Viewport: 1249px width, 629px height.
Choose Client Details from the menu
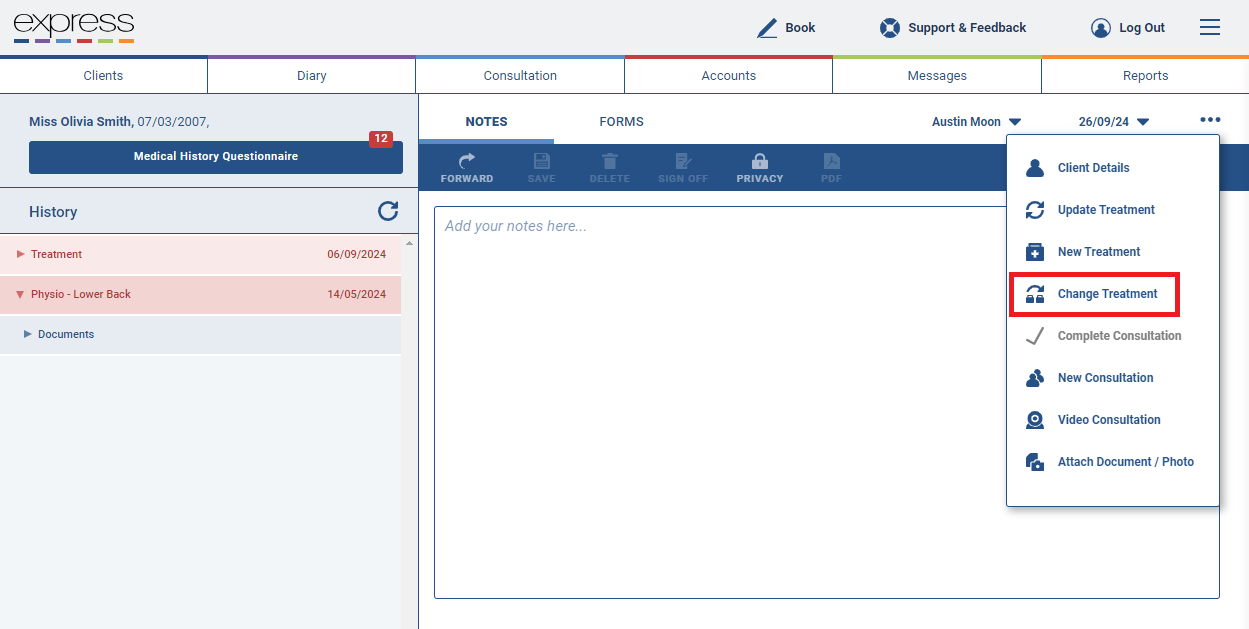coord(1094,168)
